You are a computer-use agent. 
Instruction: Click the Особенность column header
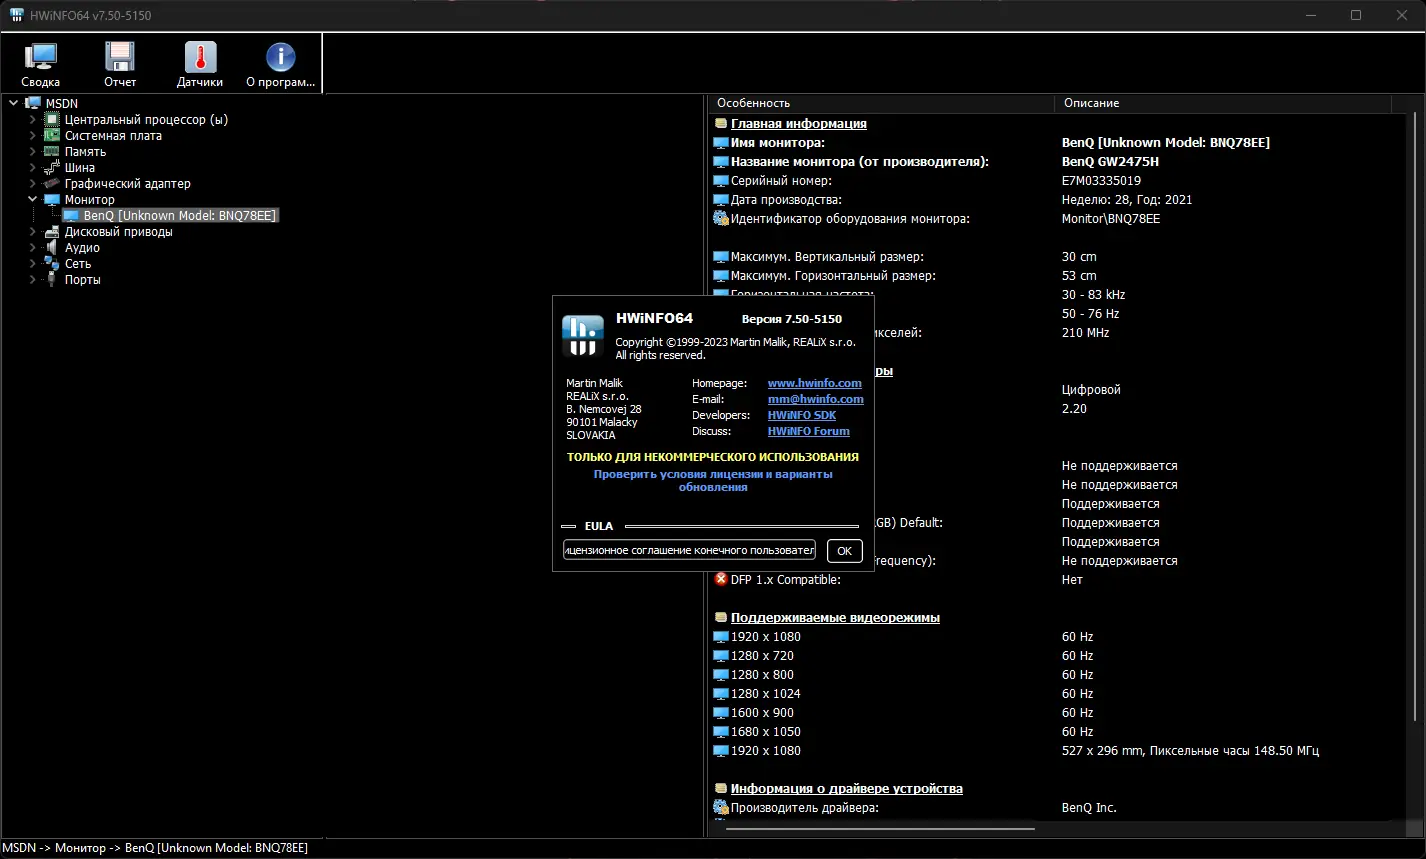click(x=882, y=103)
